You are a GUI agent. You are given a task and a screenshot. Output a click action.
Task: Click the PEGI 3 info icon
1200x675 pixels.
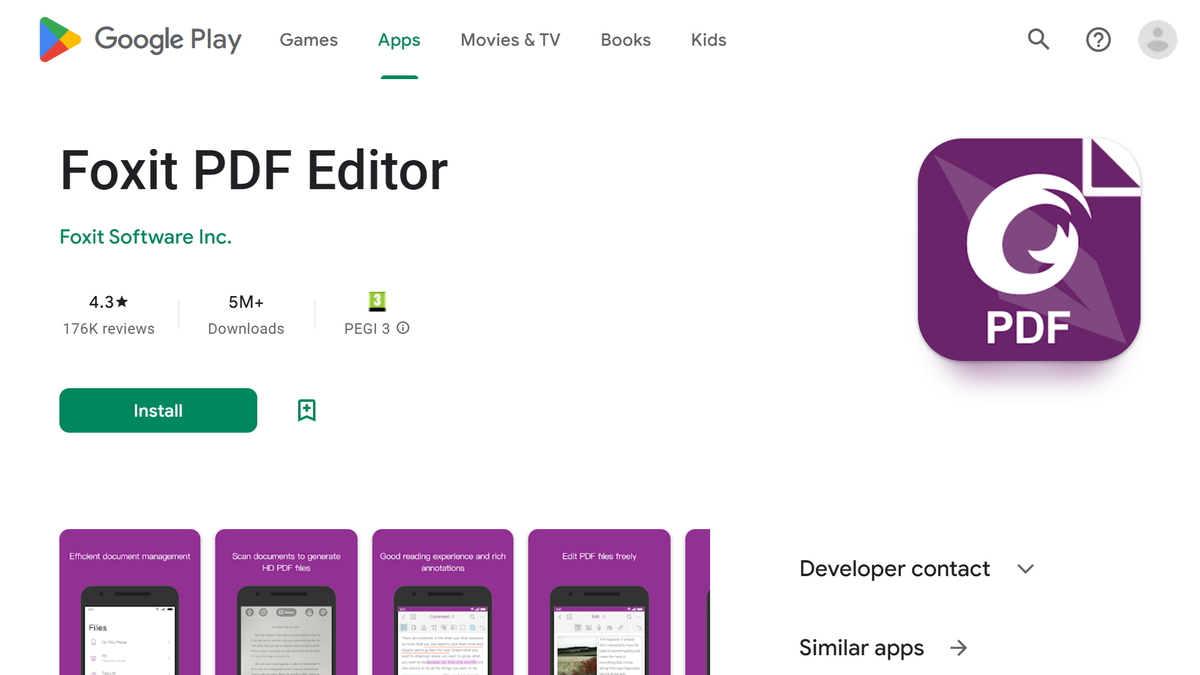click(402, 328)
